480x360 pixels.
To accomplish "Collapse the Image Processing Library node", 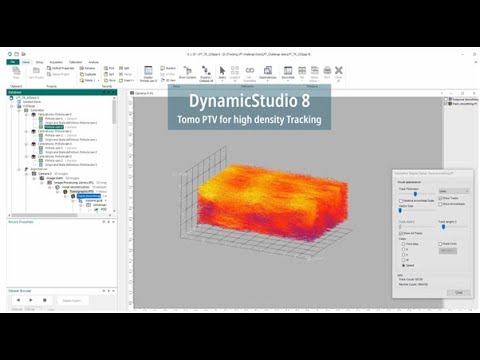I will [42, 183].
